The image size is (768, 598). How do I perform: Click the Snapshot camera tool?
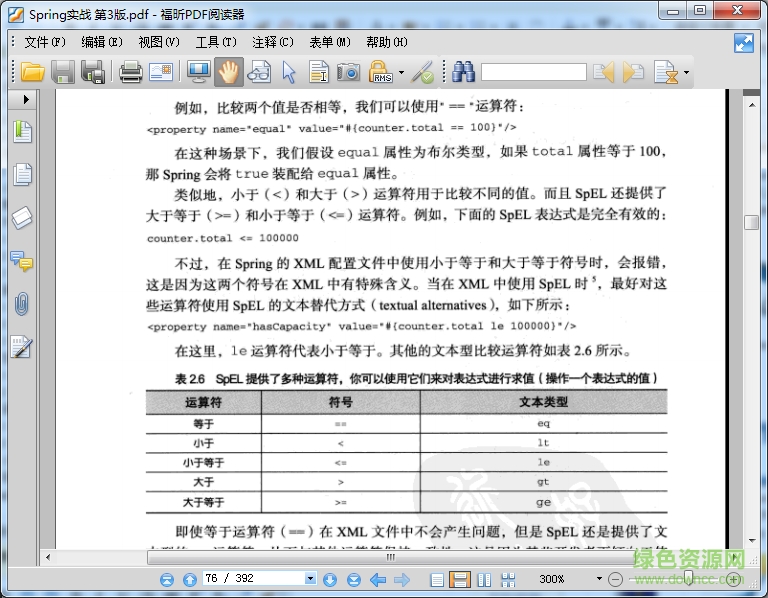[x=348, y=72]
